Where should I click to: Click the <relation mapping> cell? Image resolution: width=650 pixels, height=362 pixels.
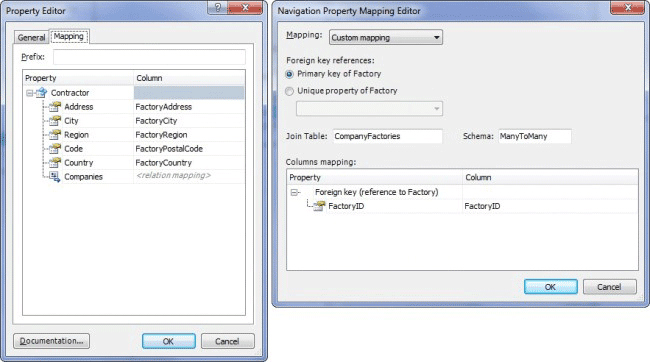point(189,176)
